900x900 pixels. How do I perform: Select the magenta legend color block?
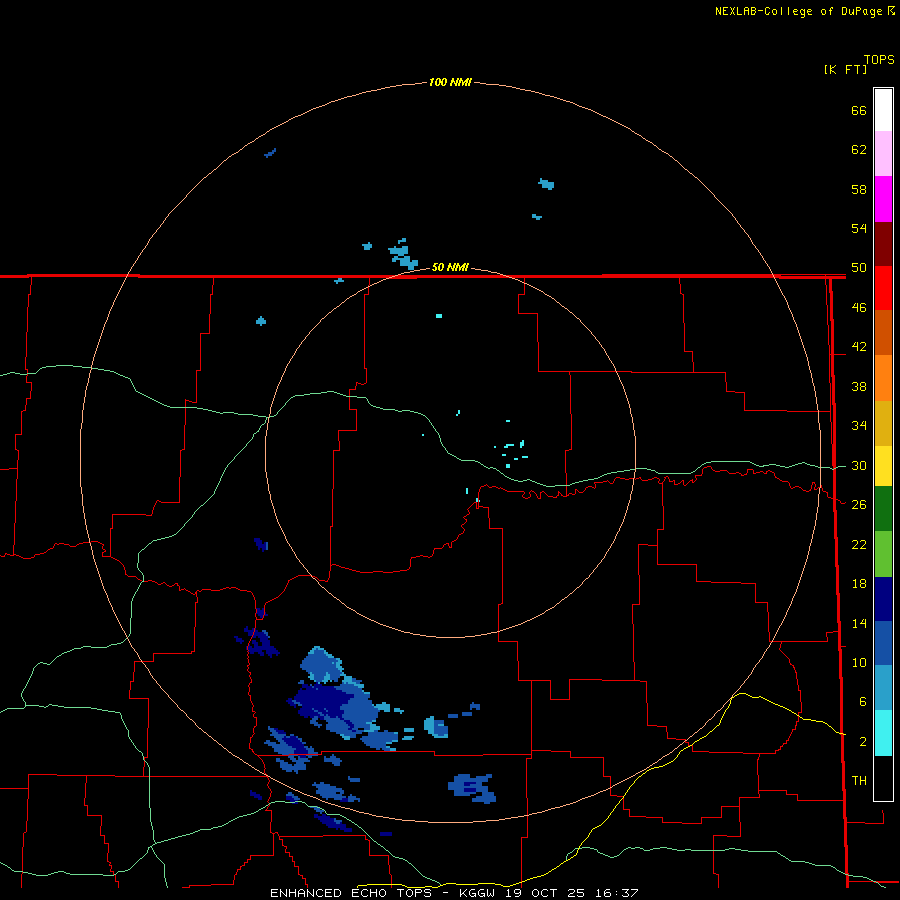point(883,199)
